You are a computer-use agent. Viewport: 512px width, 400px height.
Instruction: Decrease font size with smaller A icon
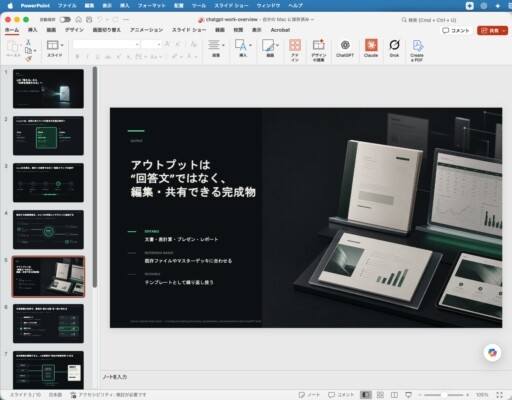coord(178,44)
